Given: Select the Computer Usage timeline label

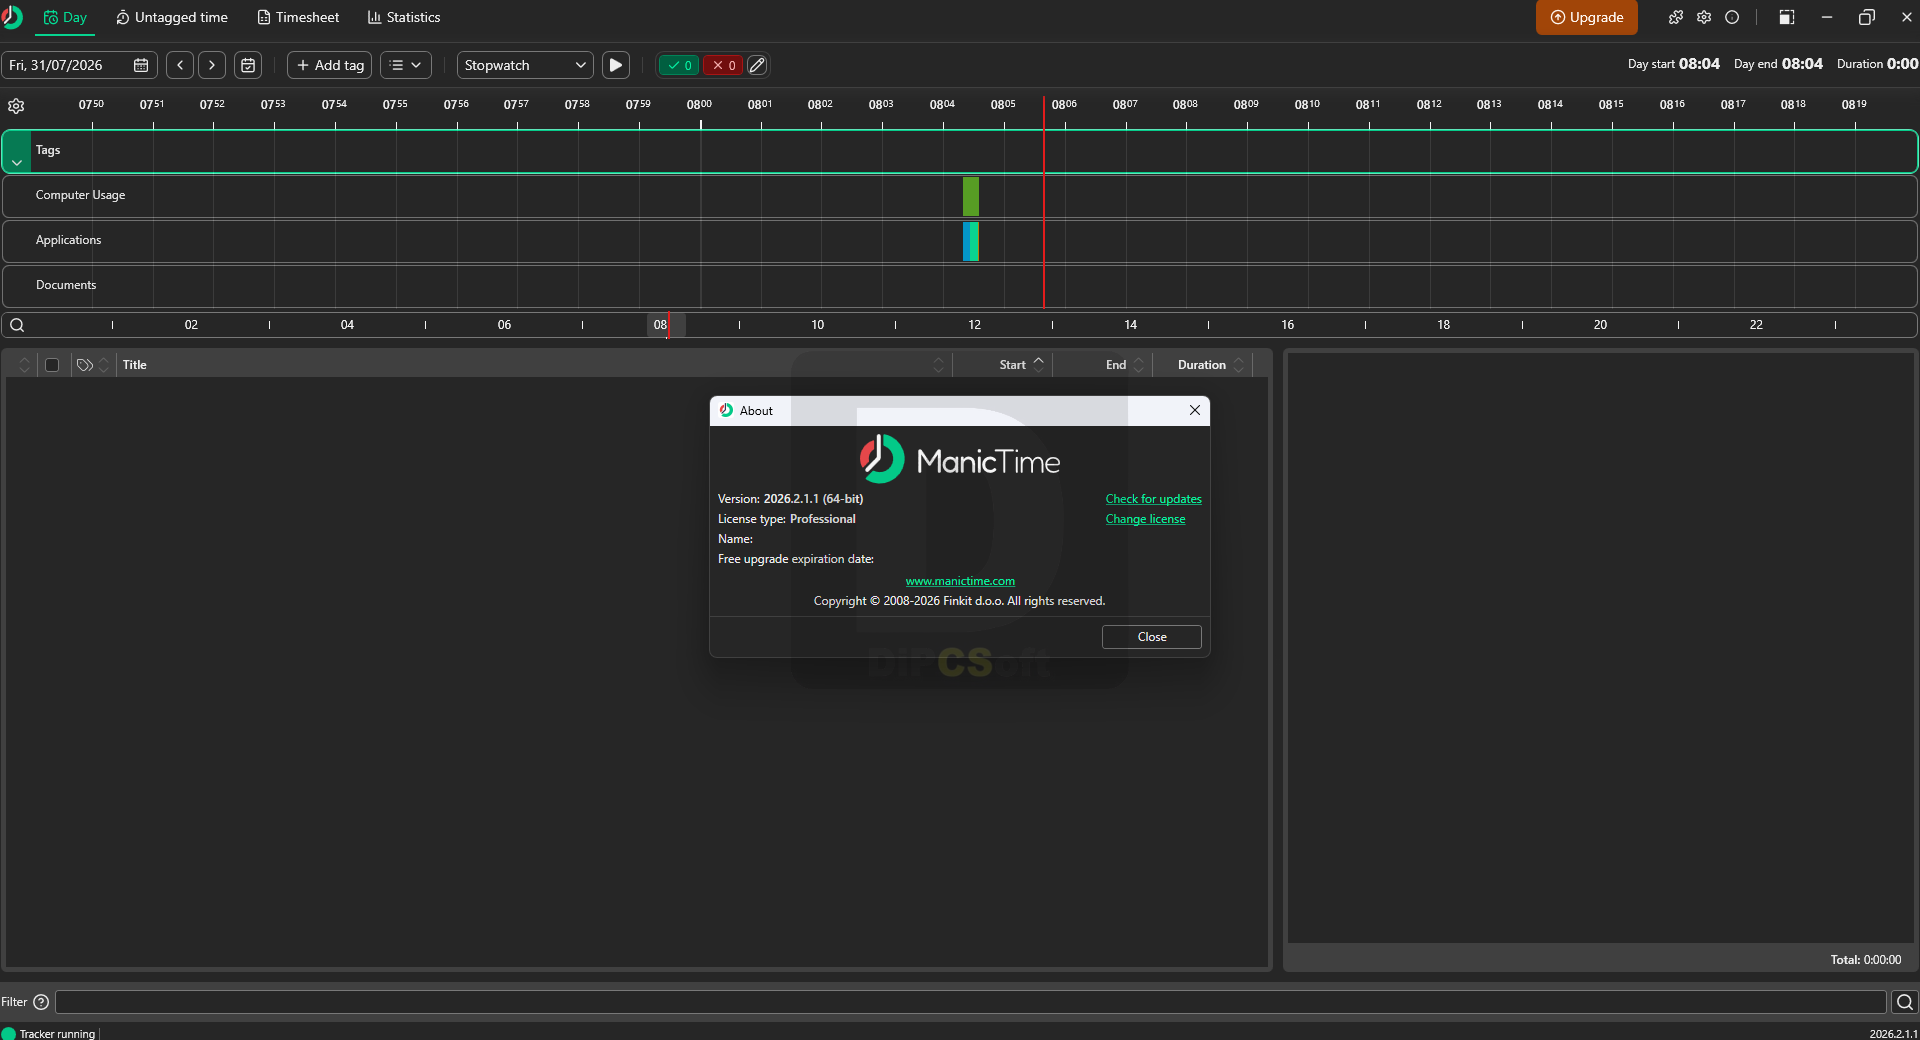Looking at the screenshot, I should 80,195.
